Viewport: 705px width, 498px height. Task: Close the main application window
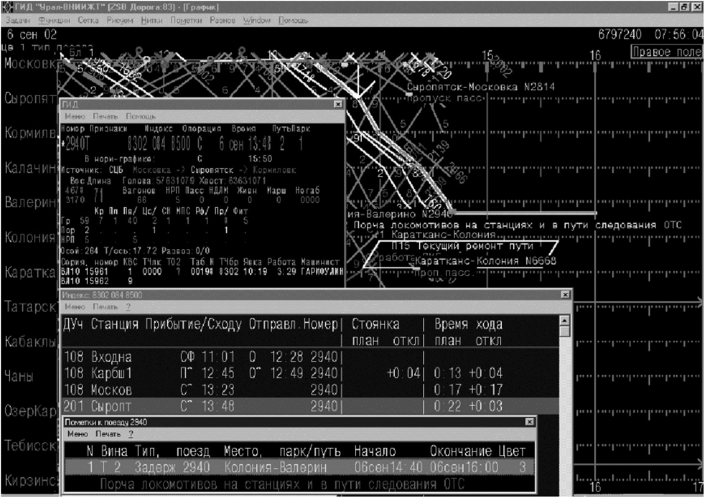tap(696, 6)
